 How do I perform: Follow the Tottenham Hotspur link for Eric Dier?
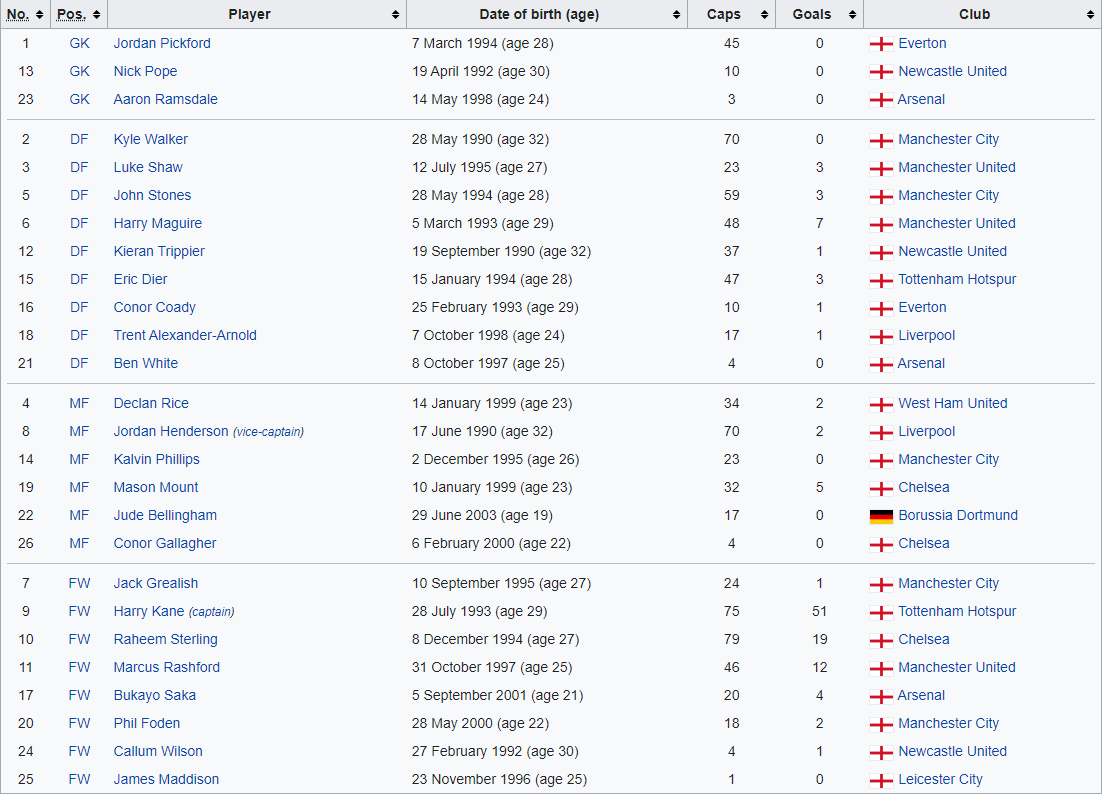956,279
